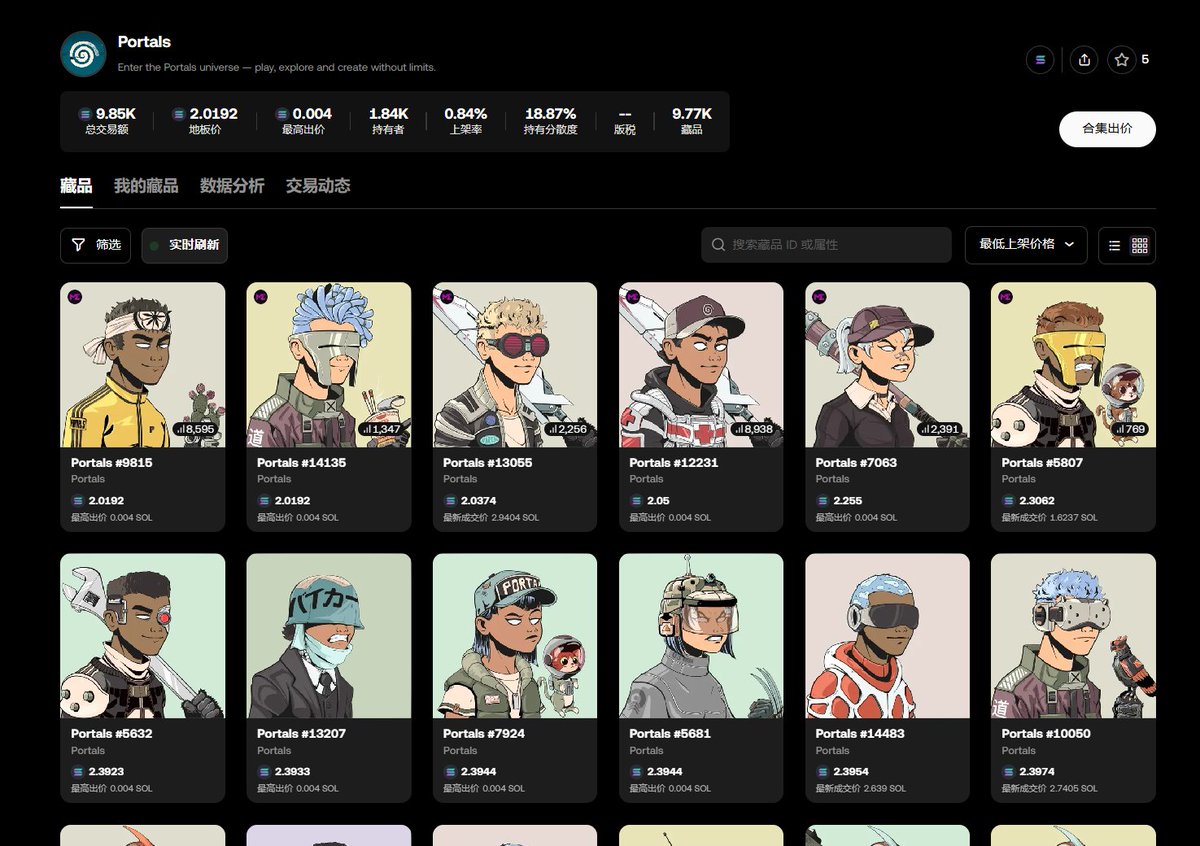Viewport: 1200px width, 846px height.
Task: Click the marketplace badge on Portals #12231
Action: pos(632,297)
